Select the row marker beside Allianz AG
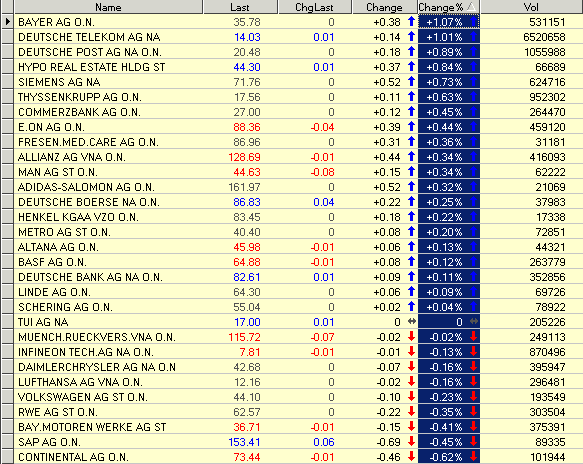 pos(7,157)
